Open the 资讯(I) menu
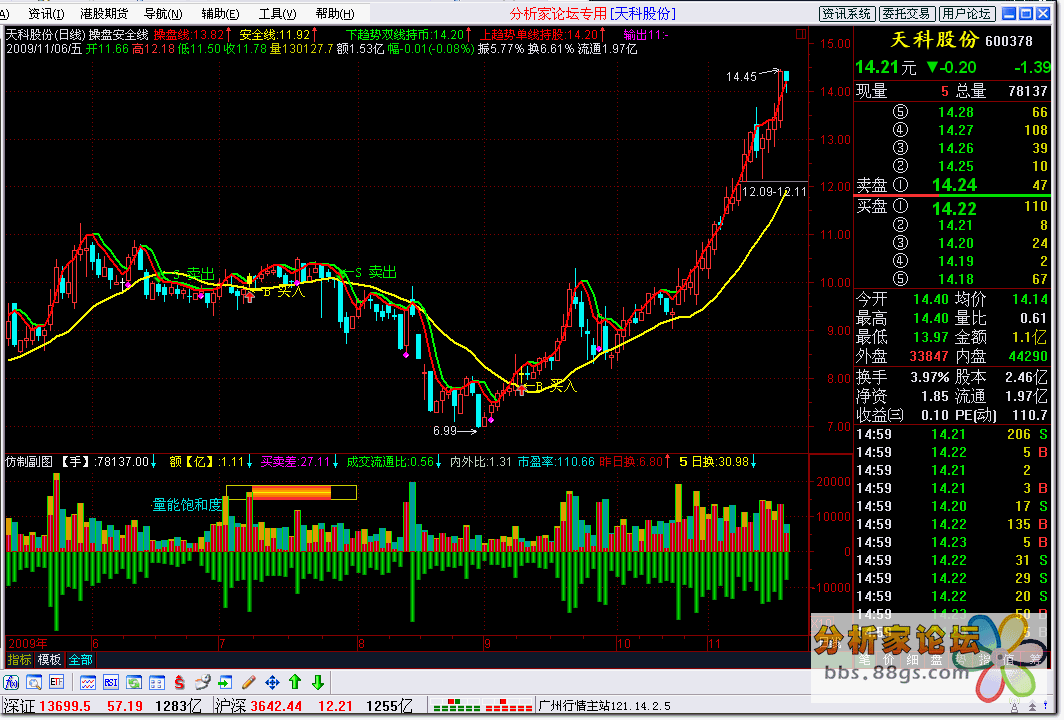This screenshot has height=720, width=1064. tap(46, 14)
